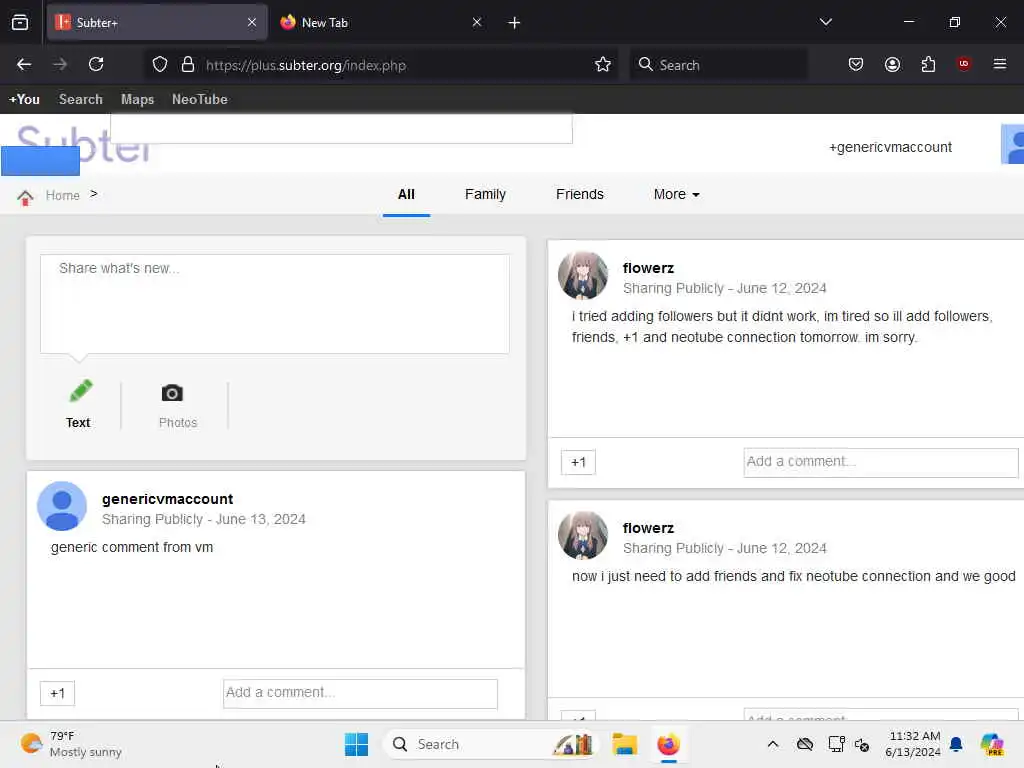This screenshot has width=1024, height=768.
Task: Click +1 on flowerz followers post
Action: click(578, 462)
